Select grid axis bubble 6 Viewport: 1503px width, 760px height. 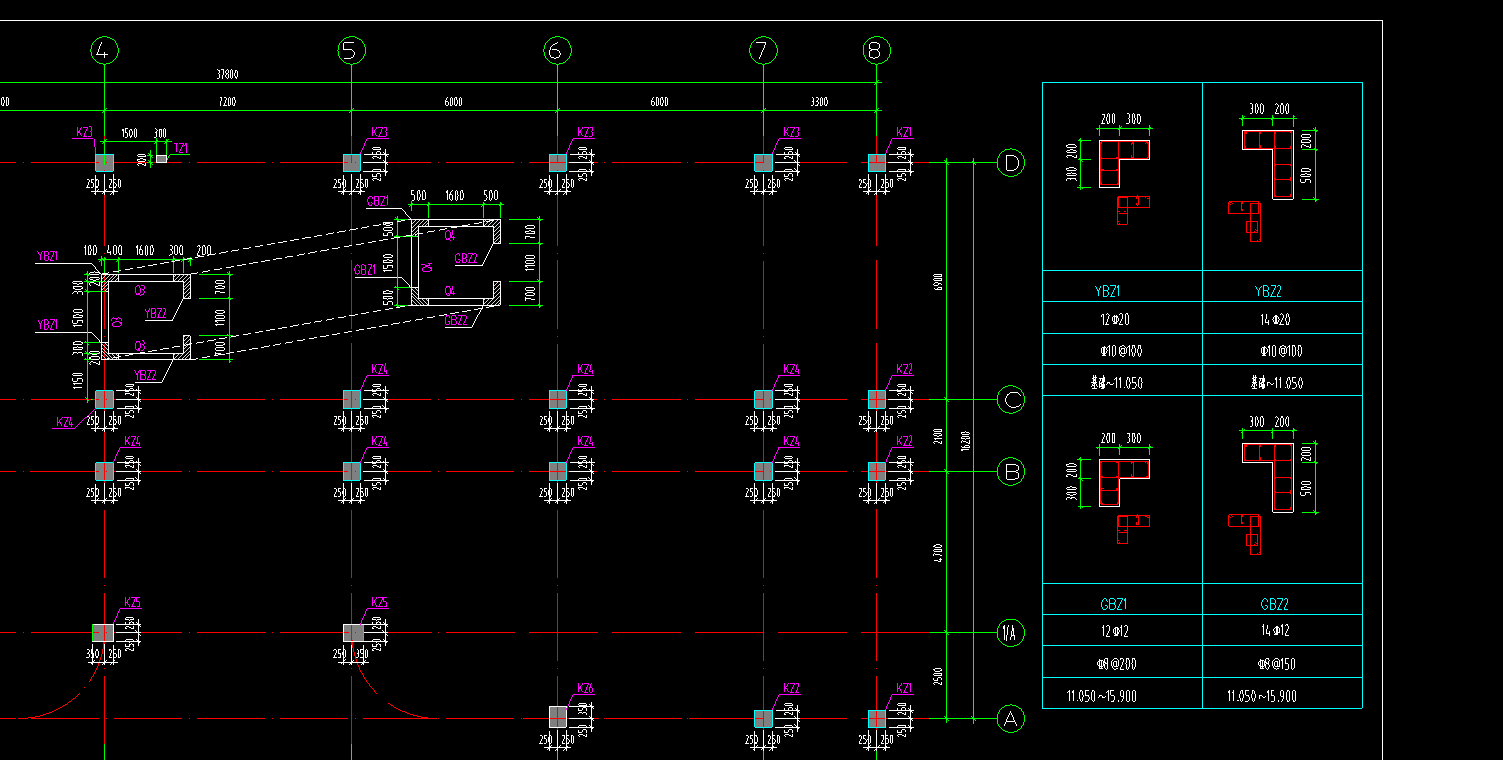point(557,50)
